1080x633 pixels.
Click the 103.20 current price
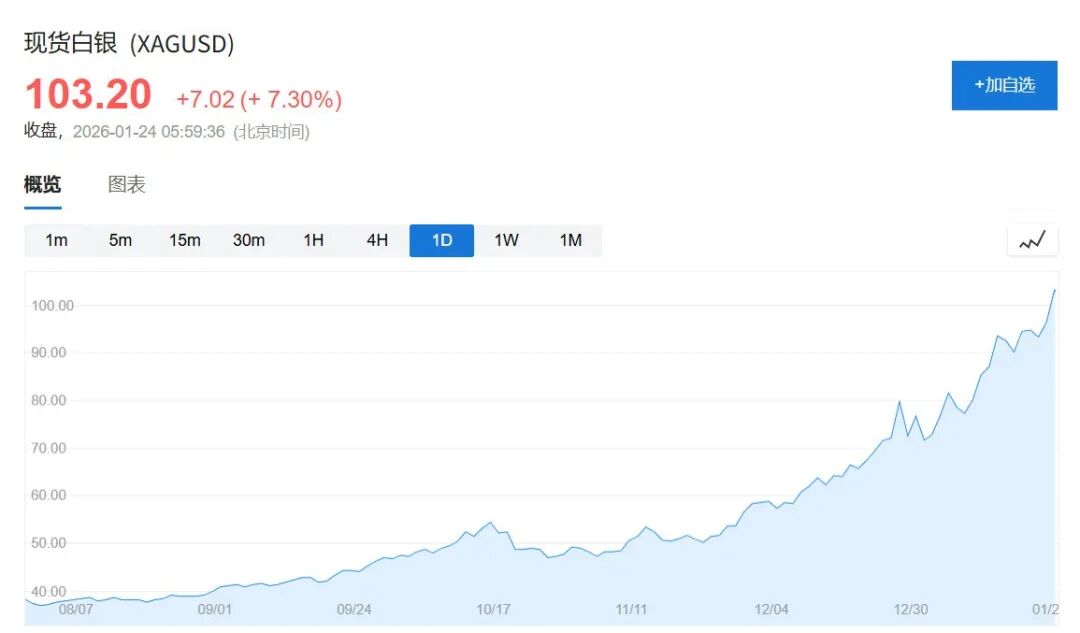tap(88, 95)
